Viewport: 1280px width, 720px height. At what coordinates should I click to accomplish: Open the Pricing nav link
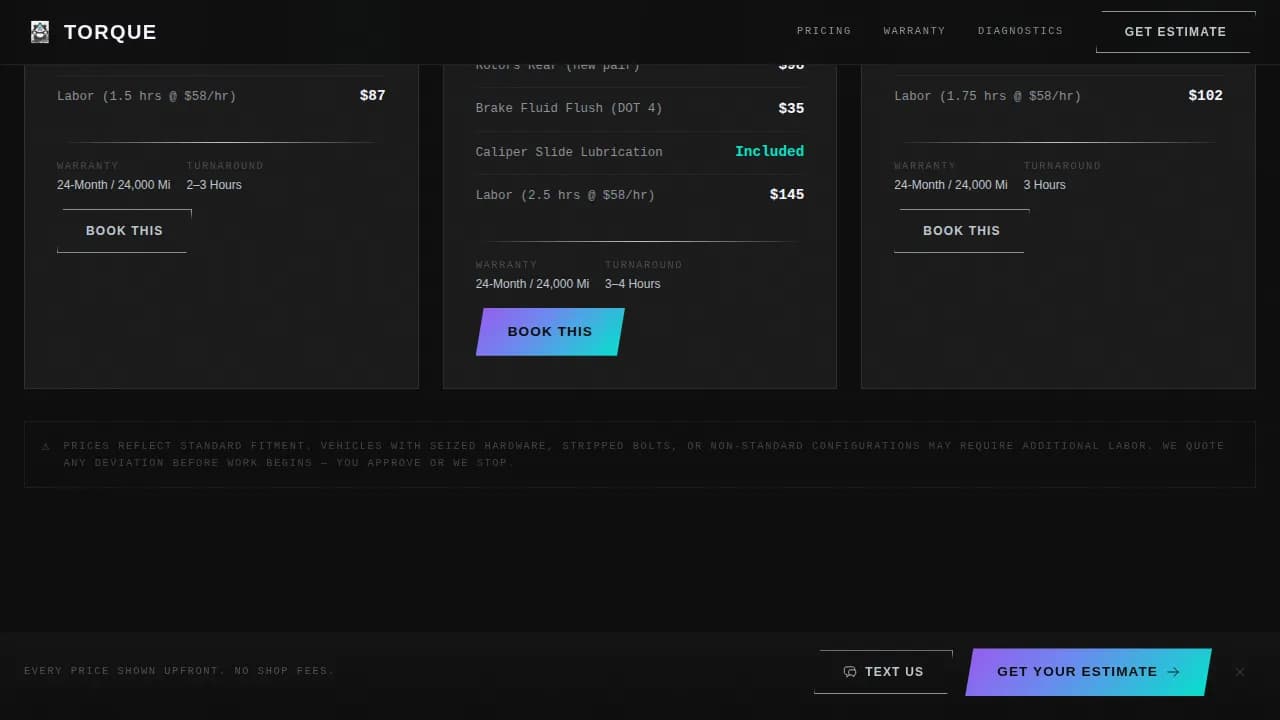coord(824,31)
